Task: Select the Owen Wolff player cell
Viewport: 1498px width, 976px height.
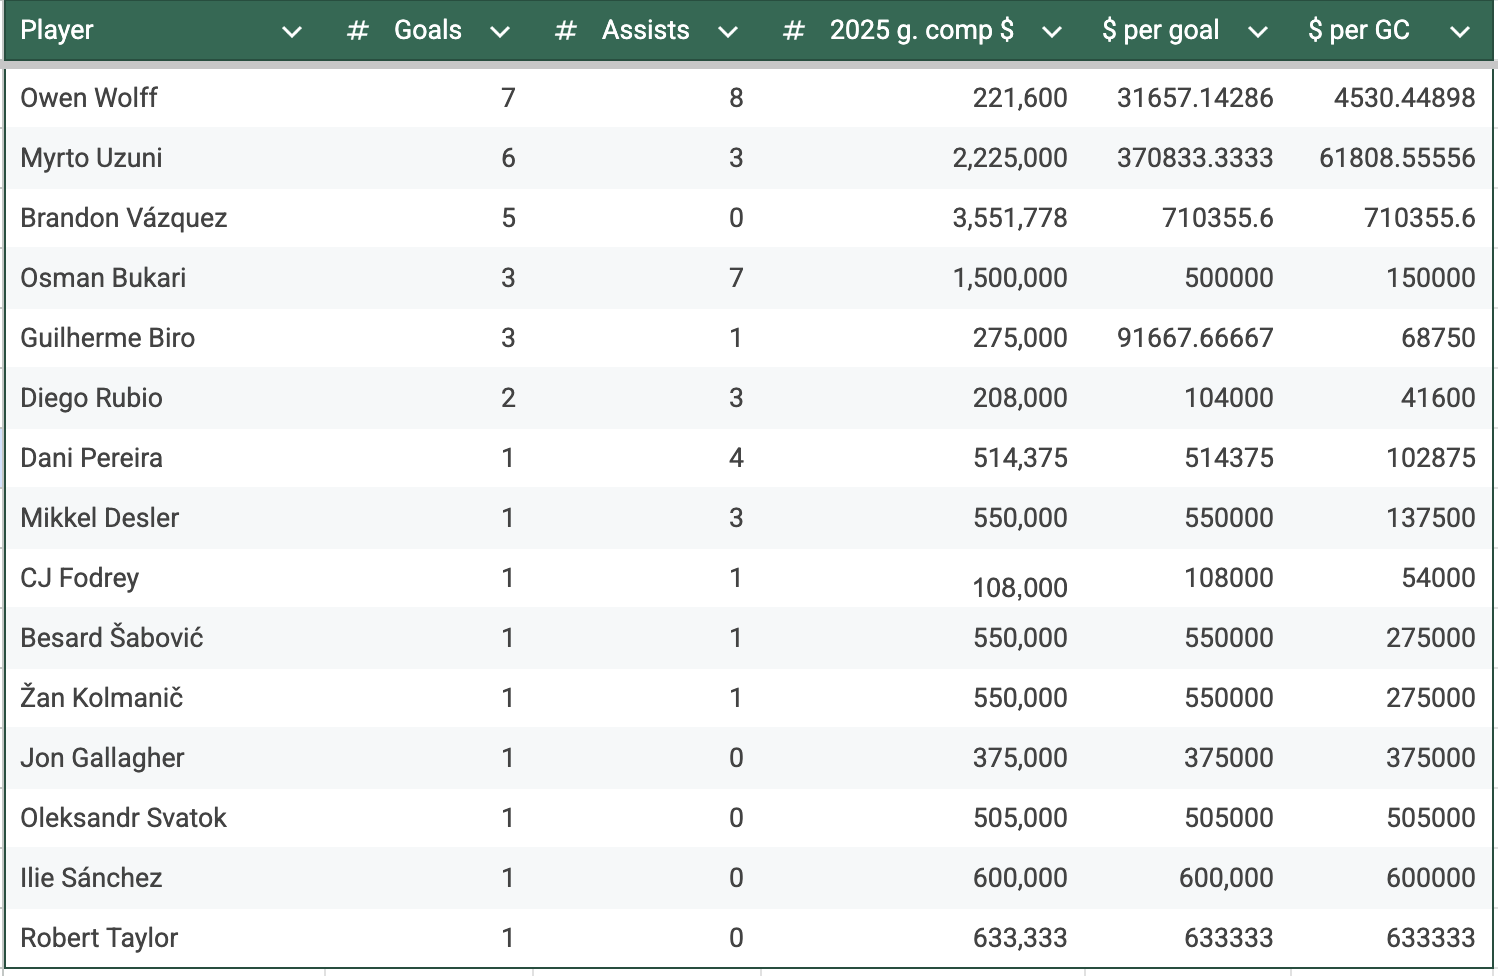Action: point(89,98)
